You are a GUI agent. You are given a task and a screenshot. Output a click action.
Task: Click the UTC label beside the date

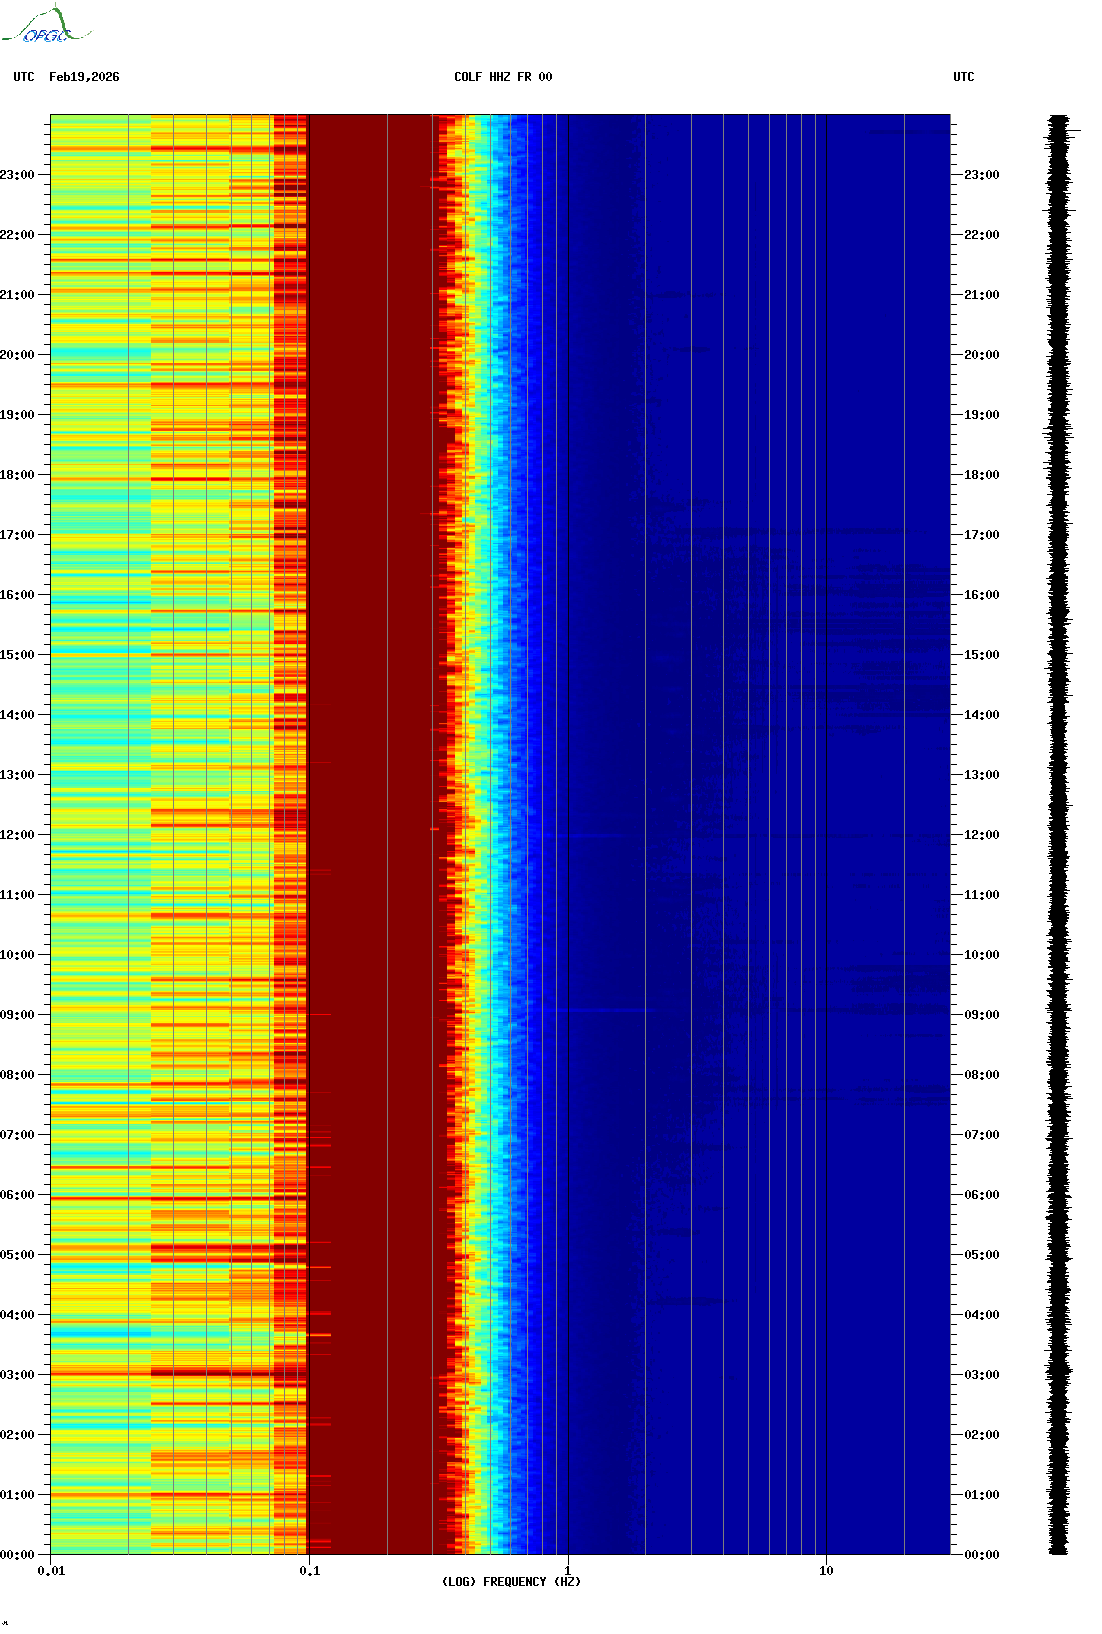pyautogui.click(x=24, y=77)
